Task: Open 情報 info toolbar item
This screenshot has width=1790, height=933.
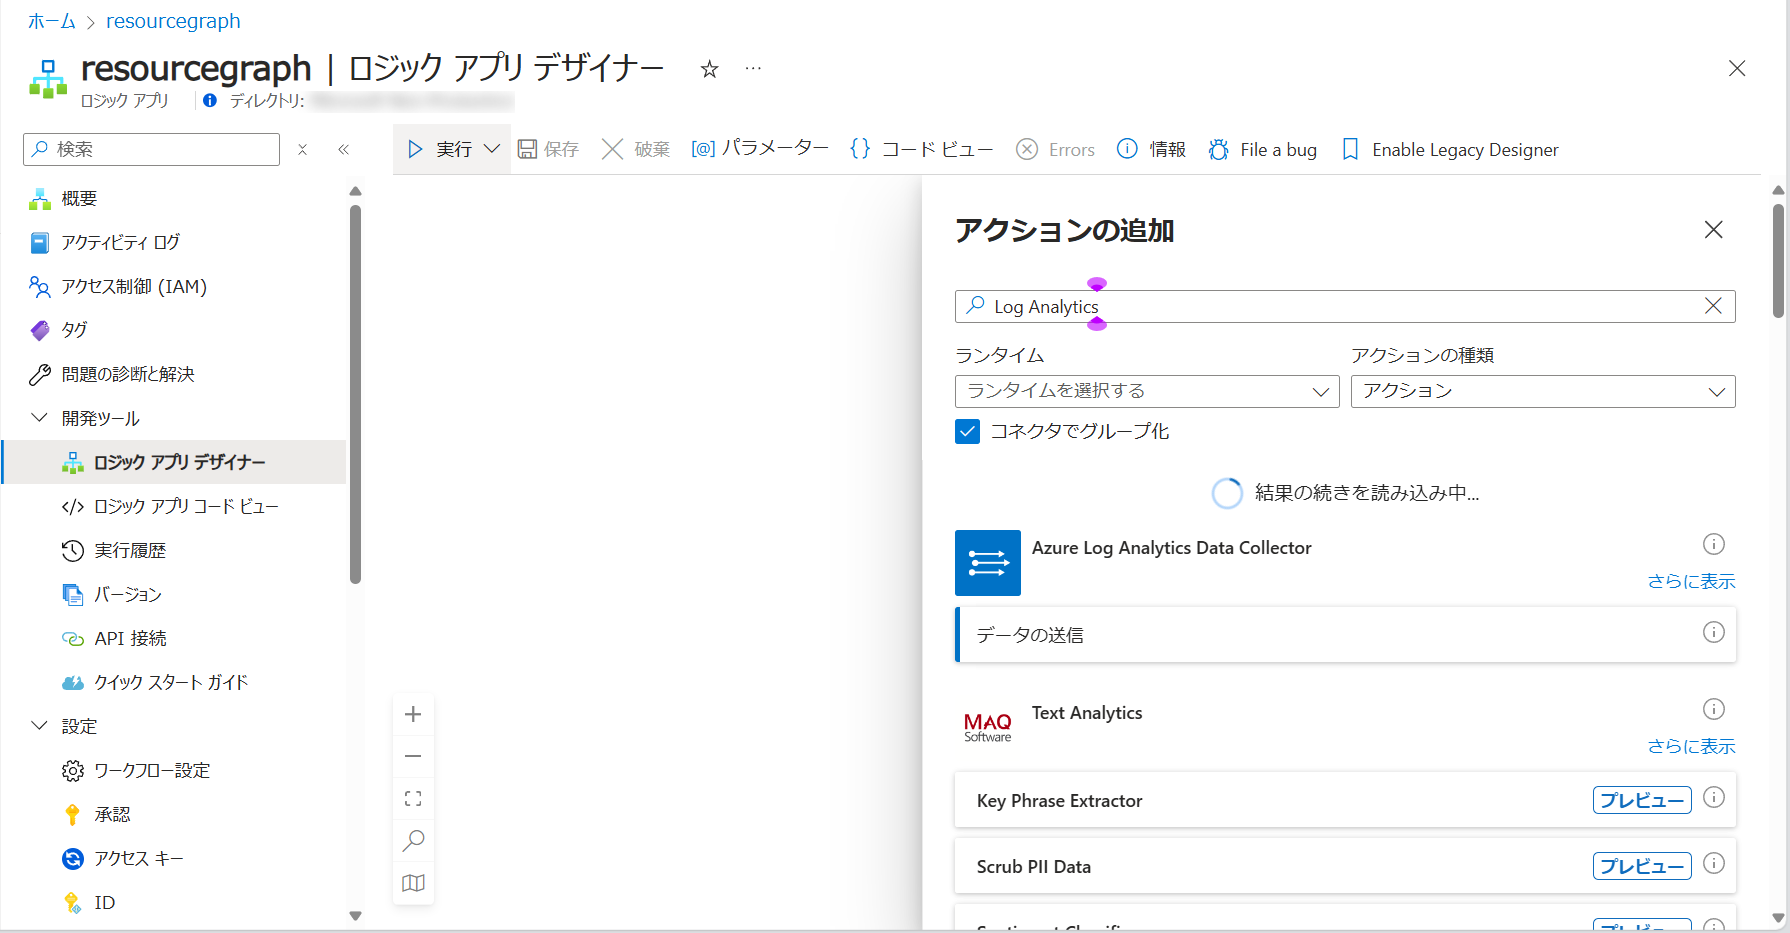Action: coord(1151,149)
